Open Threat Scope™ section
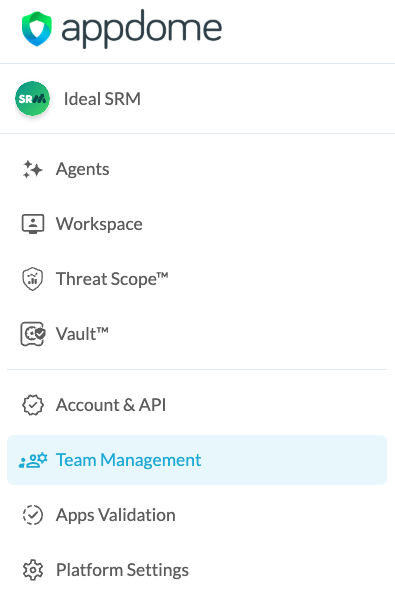395x600 pixels. (x=112, y=279)
